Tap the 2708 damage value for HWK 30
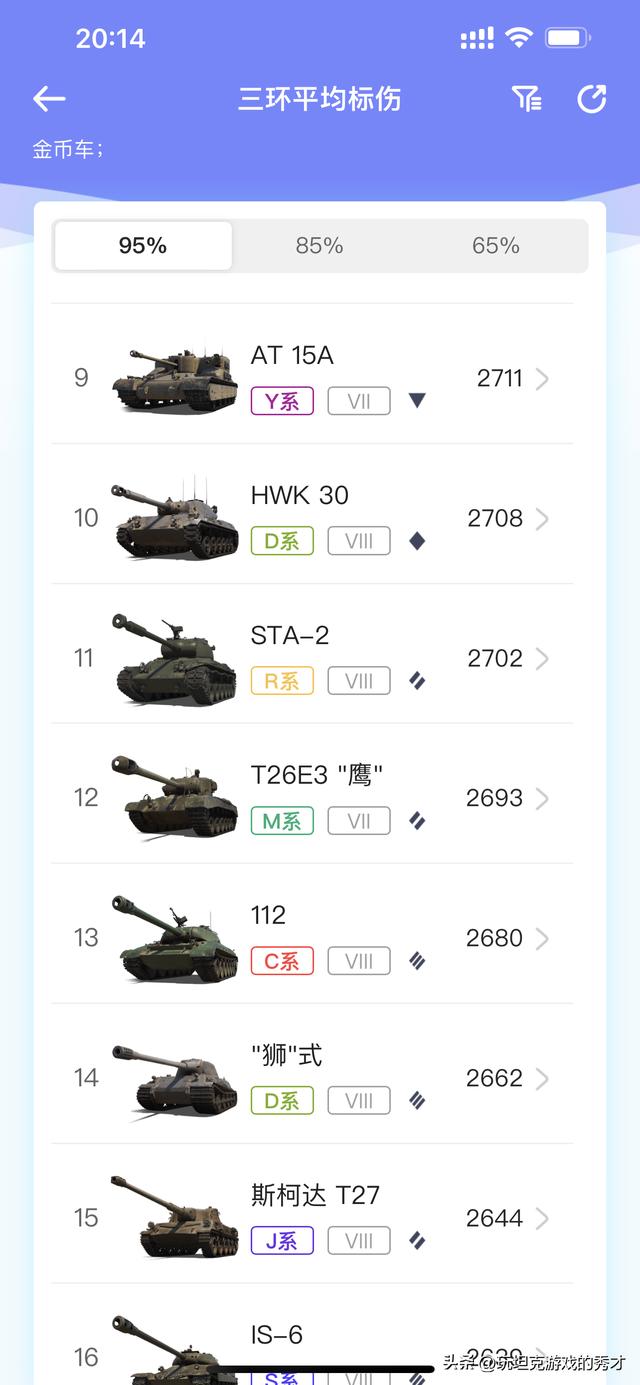 (x=495, y=518)
